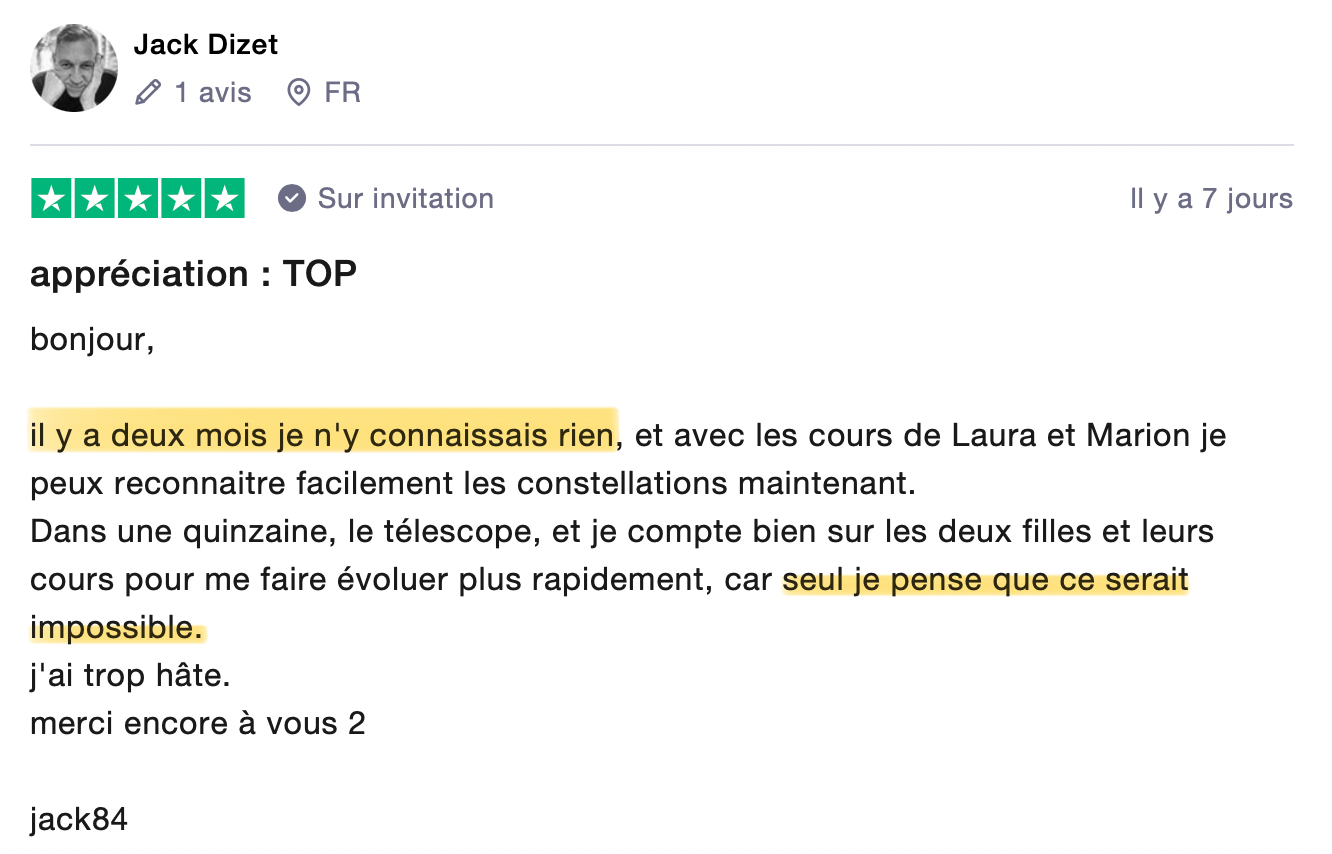Click the verified checkmark badge icon
This screenshot has height=854, width=1332.
coord(291,198)
